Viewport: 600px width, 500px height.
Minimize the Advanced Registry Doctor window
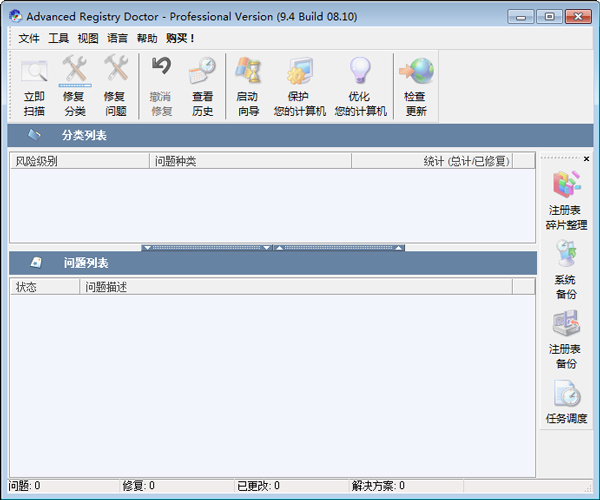pos(520,17)
